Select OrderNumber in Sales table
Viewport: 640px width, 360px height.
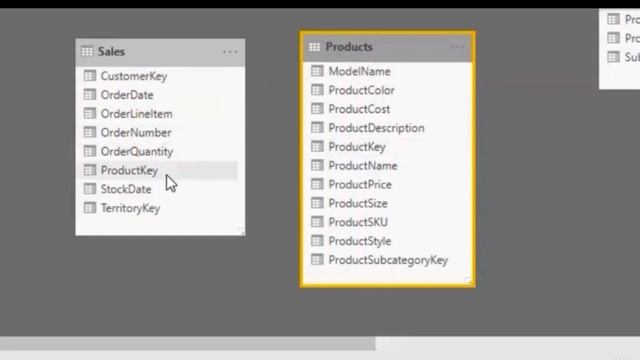click(136, 133)
